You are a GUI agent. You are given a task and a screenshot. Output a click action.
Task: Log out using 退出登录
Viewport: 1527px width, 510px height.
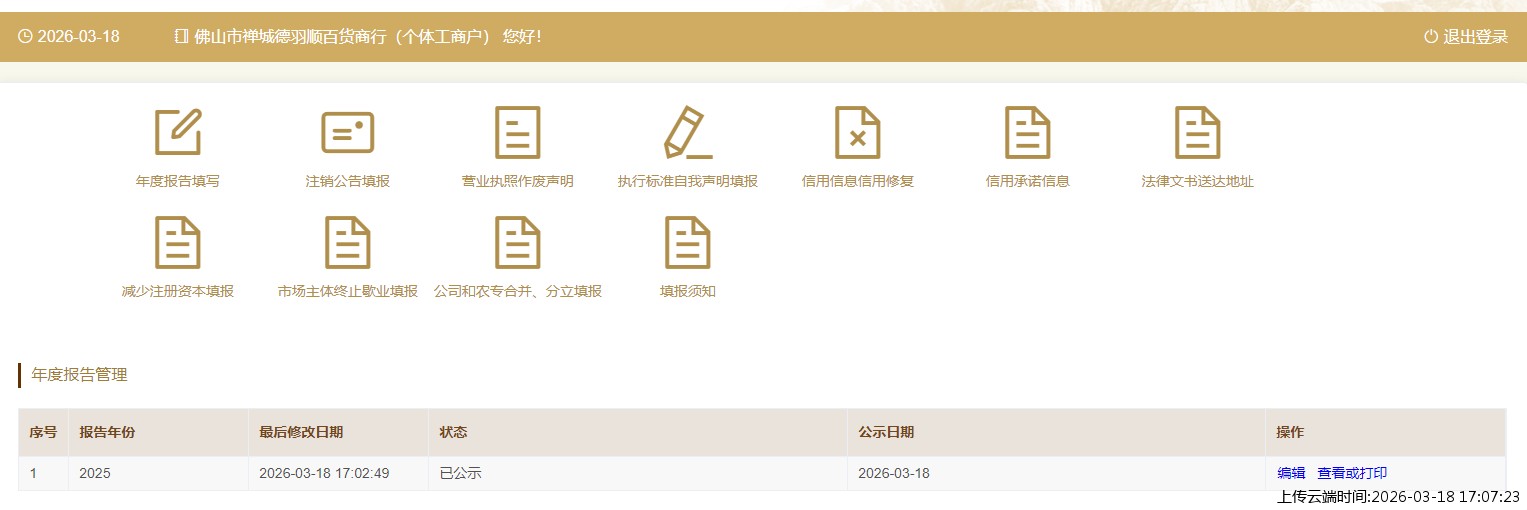point(1466,37)
